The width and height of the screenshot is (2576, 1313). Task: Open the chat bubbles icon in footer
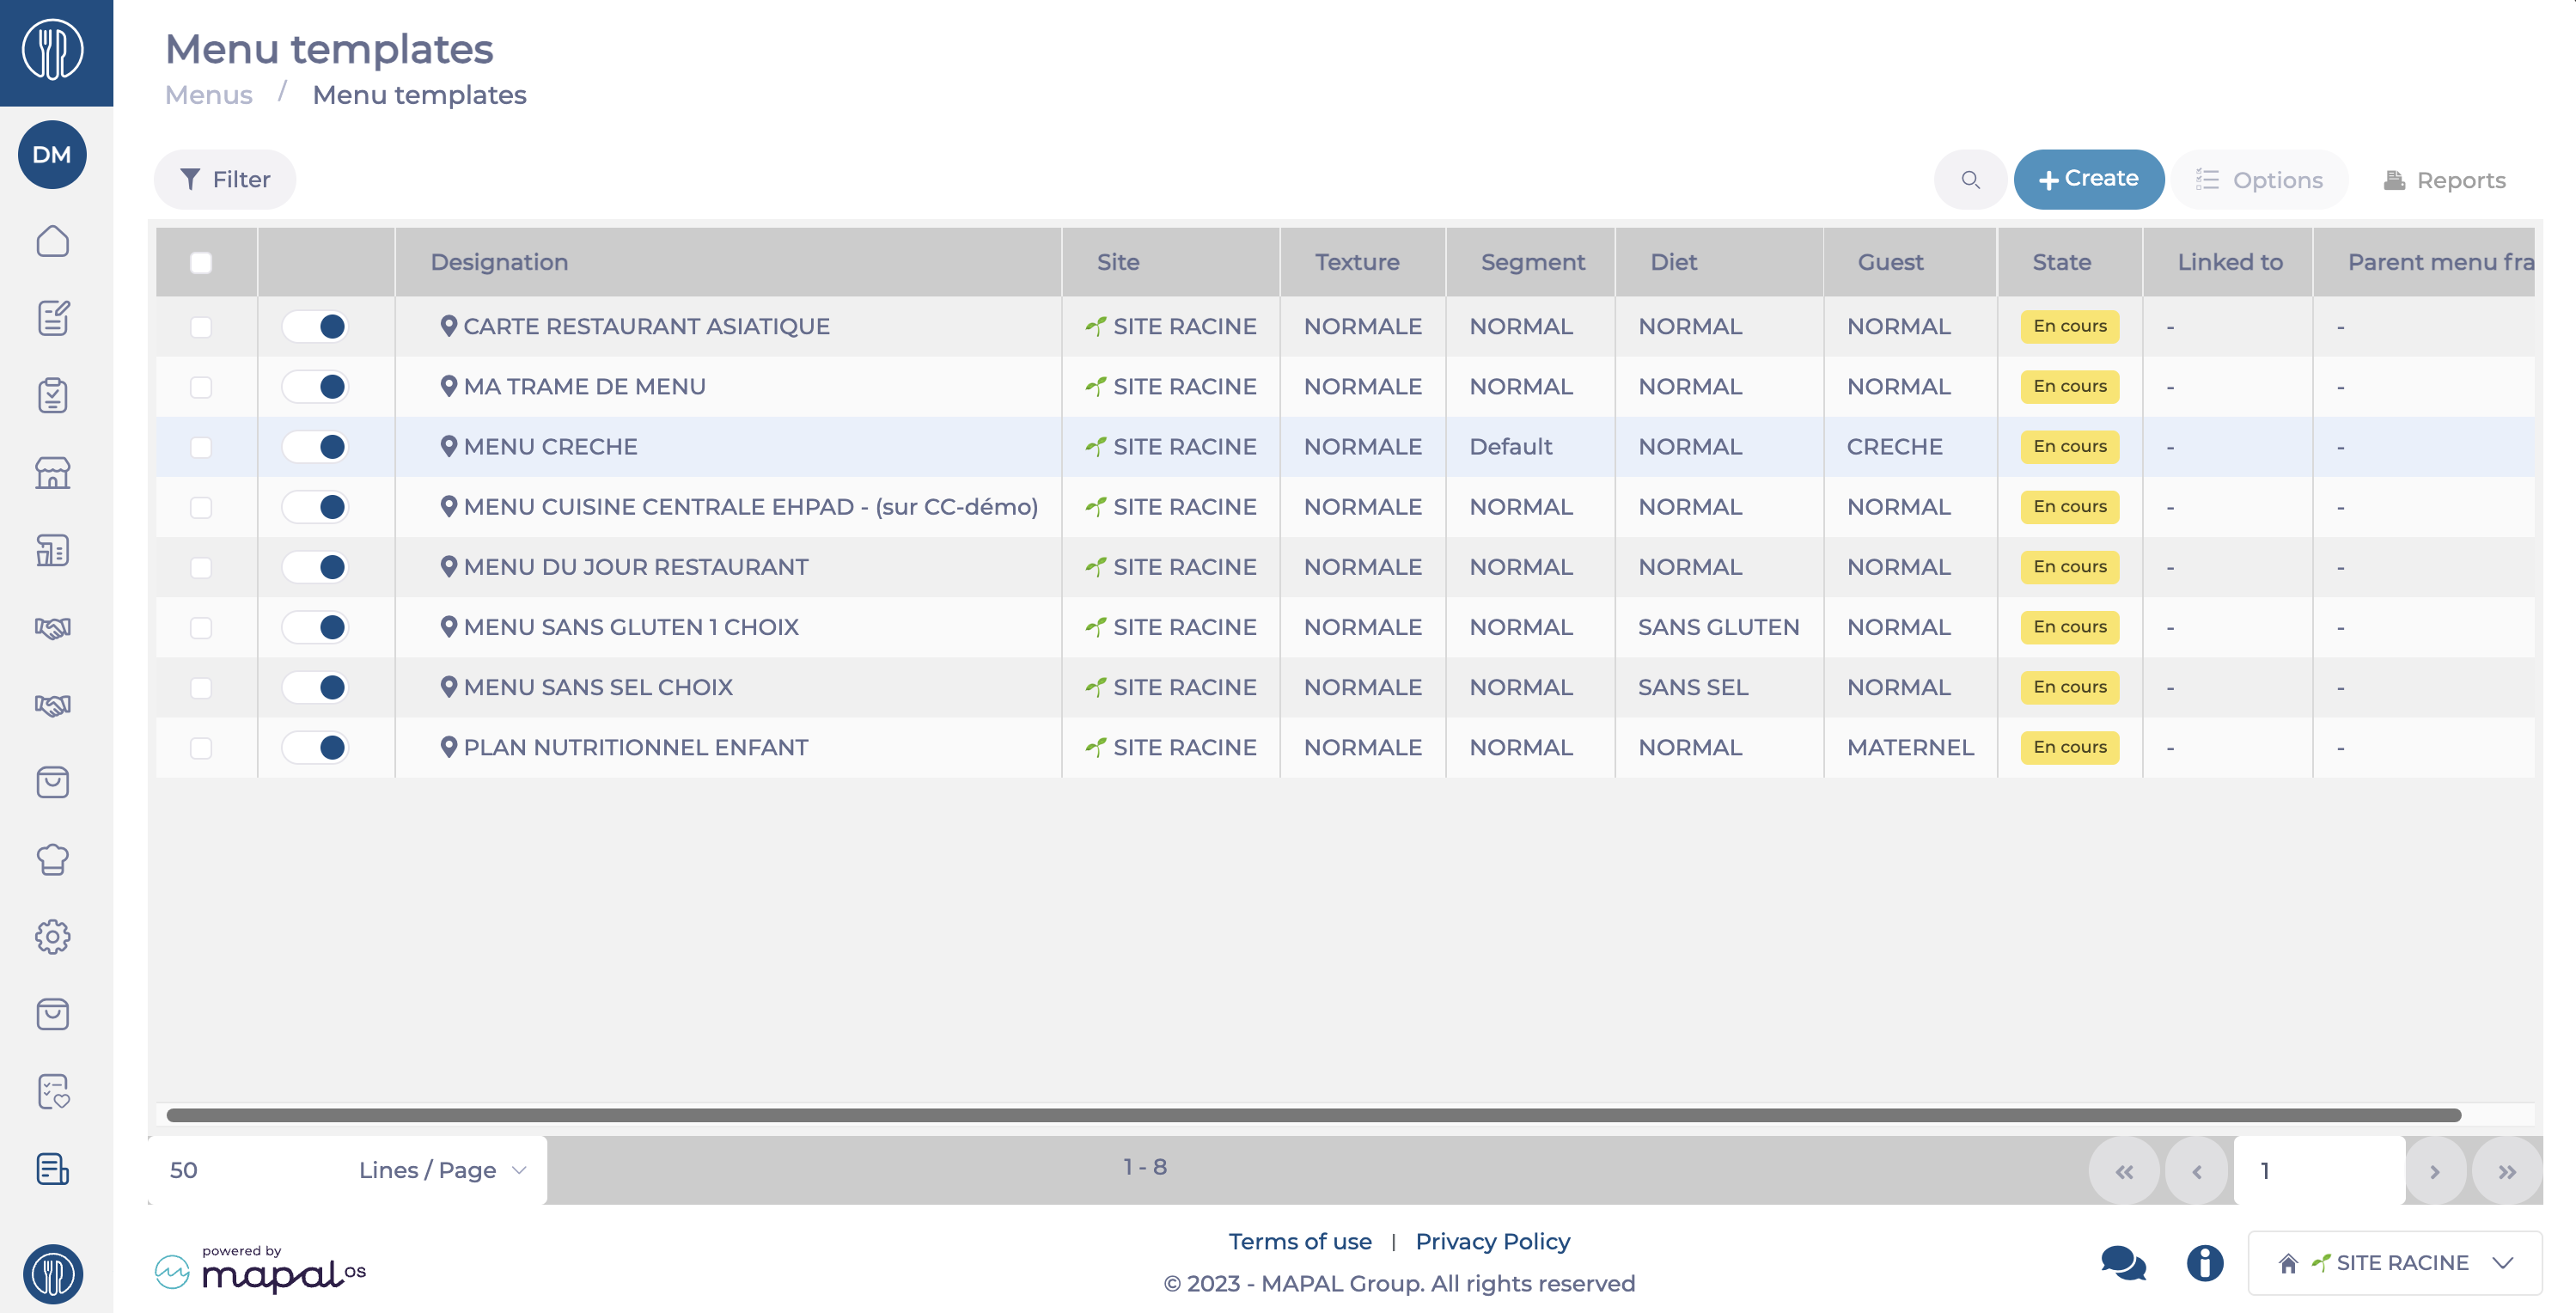2122,1262
